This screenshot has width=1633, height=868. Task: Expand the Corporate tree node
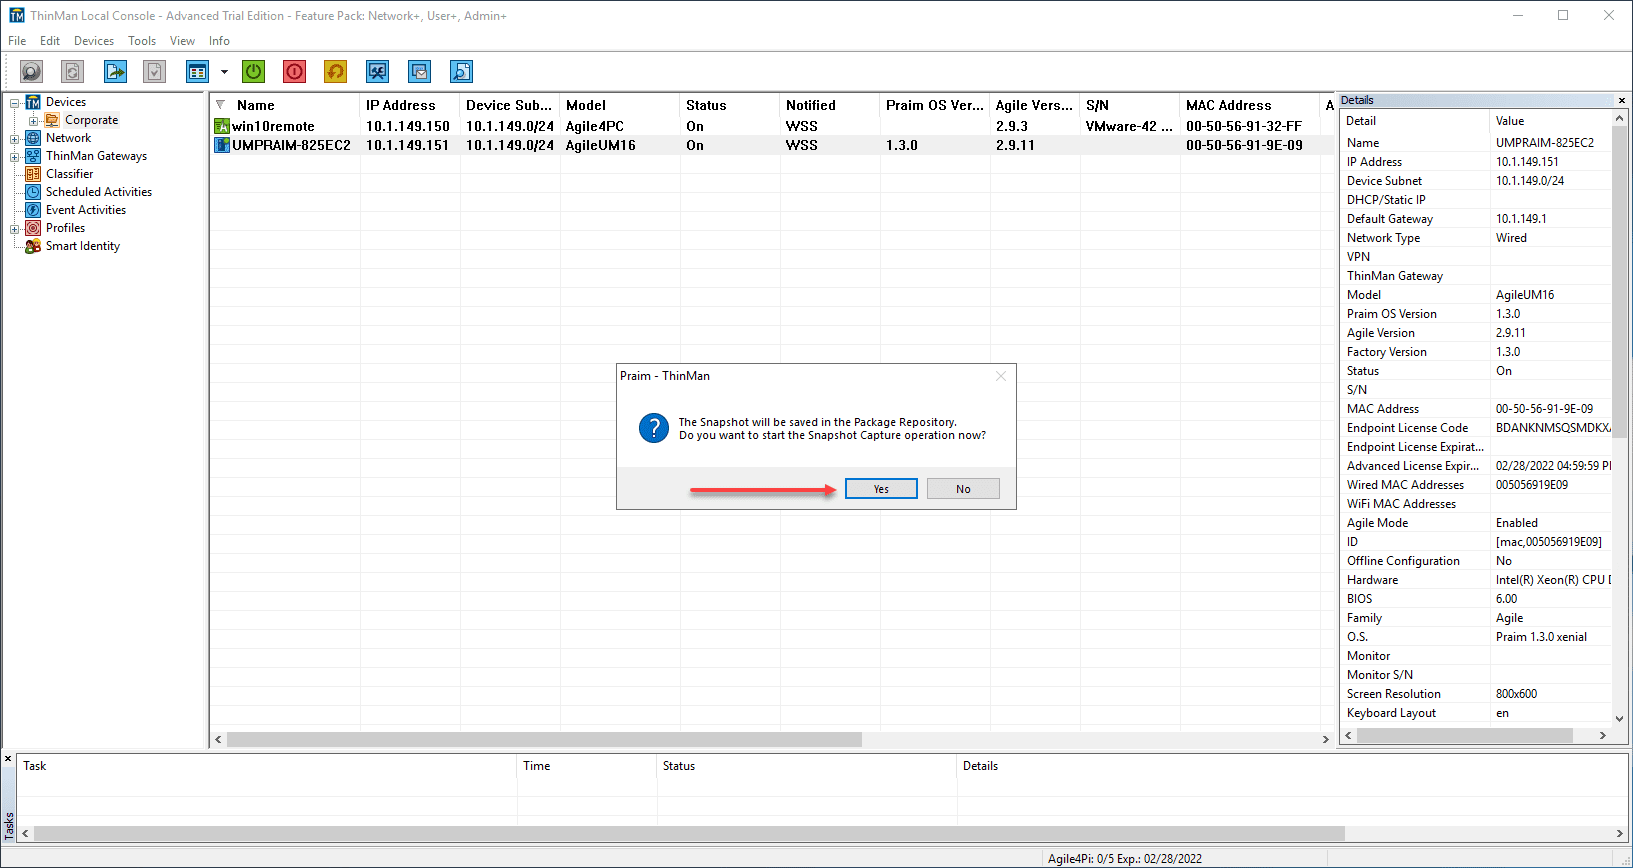34,121
